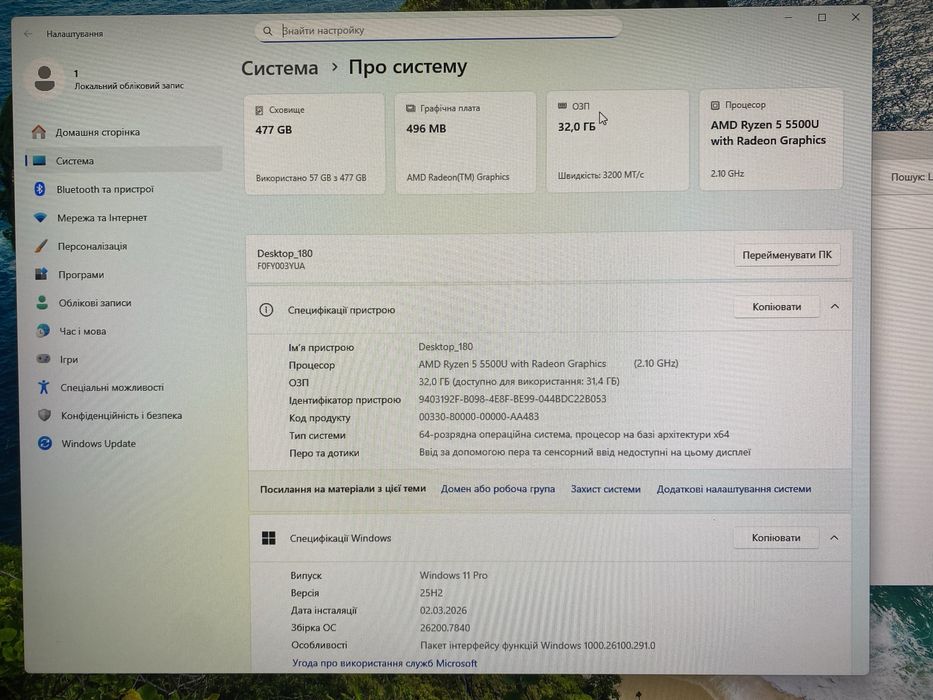Click the processor chip icon on Процесор card
Image resolution: width=933 pixels, height=700 pixels.
click(715, 105)
